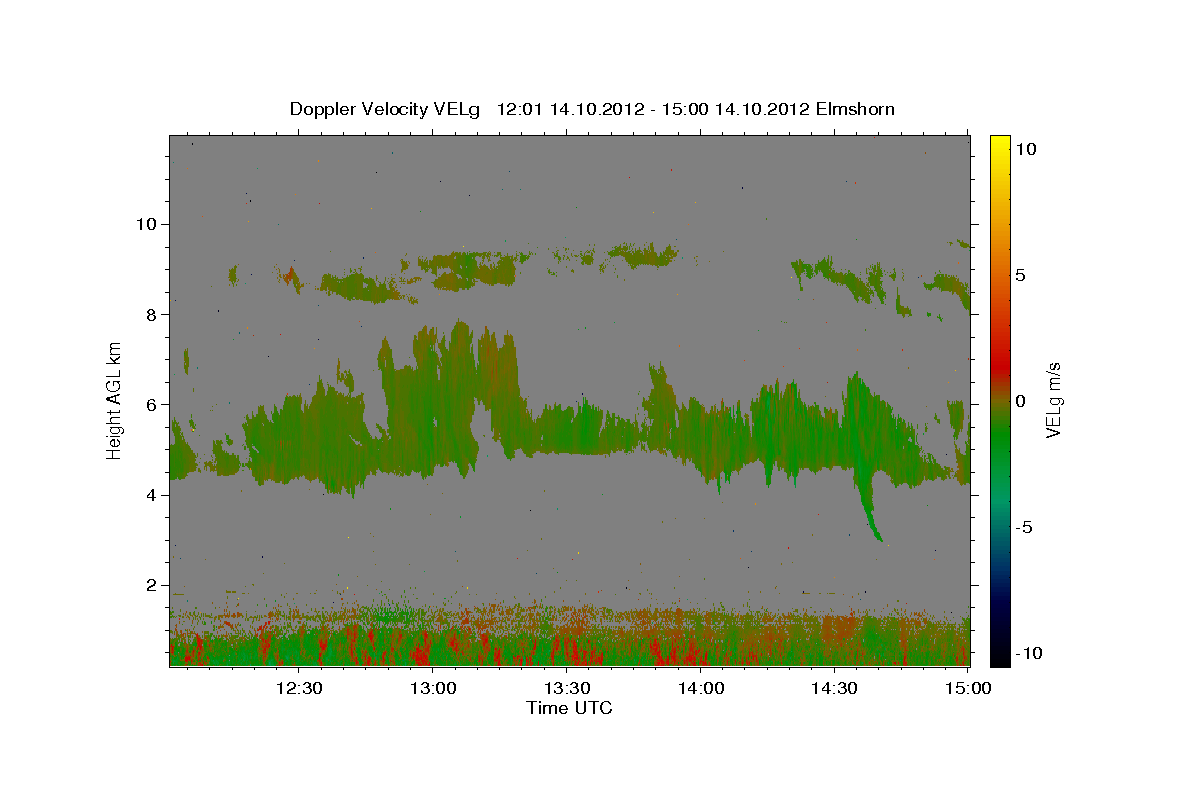Click the plot title 'Doppler Velocity VELg'

tap(385, 109)
